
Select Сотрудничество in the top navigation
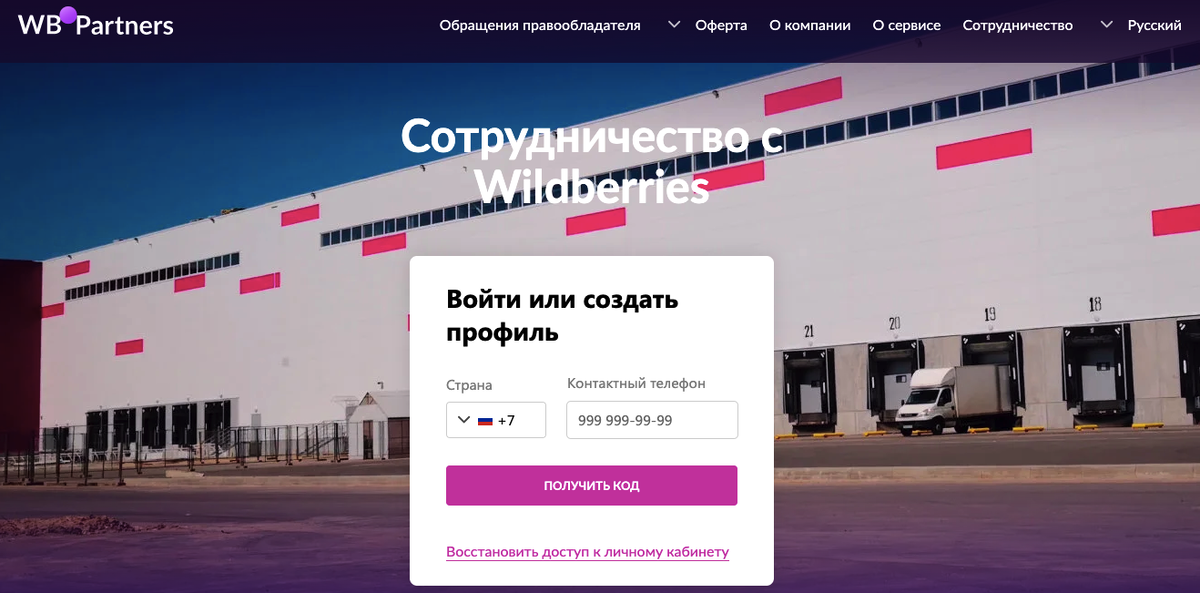tap(1018, 25)
